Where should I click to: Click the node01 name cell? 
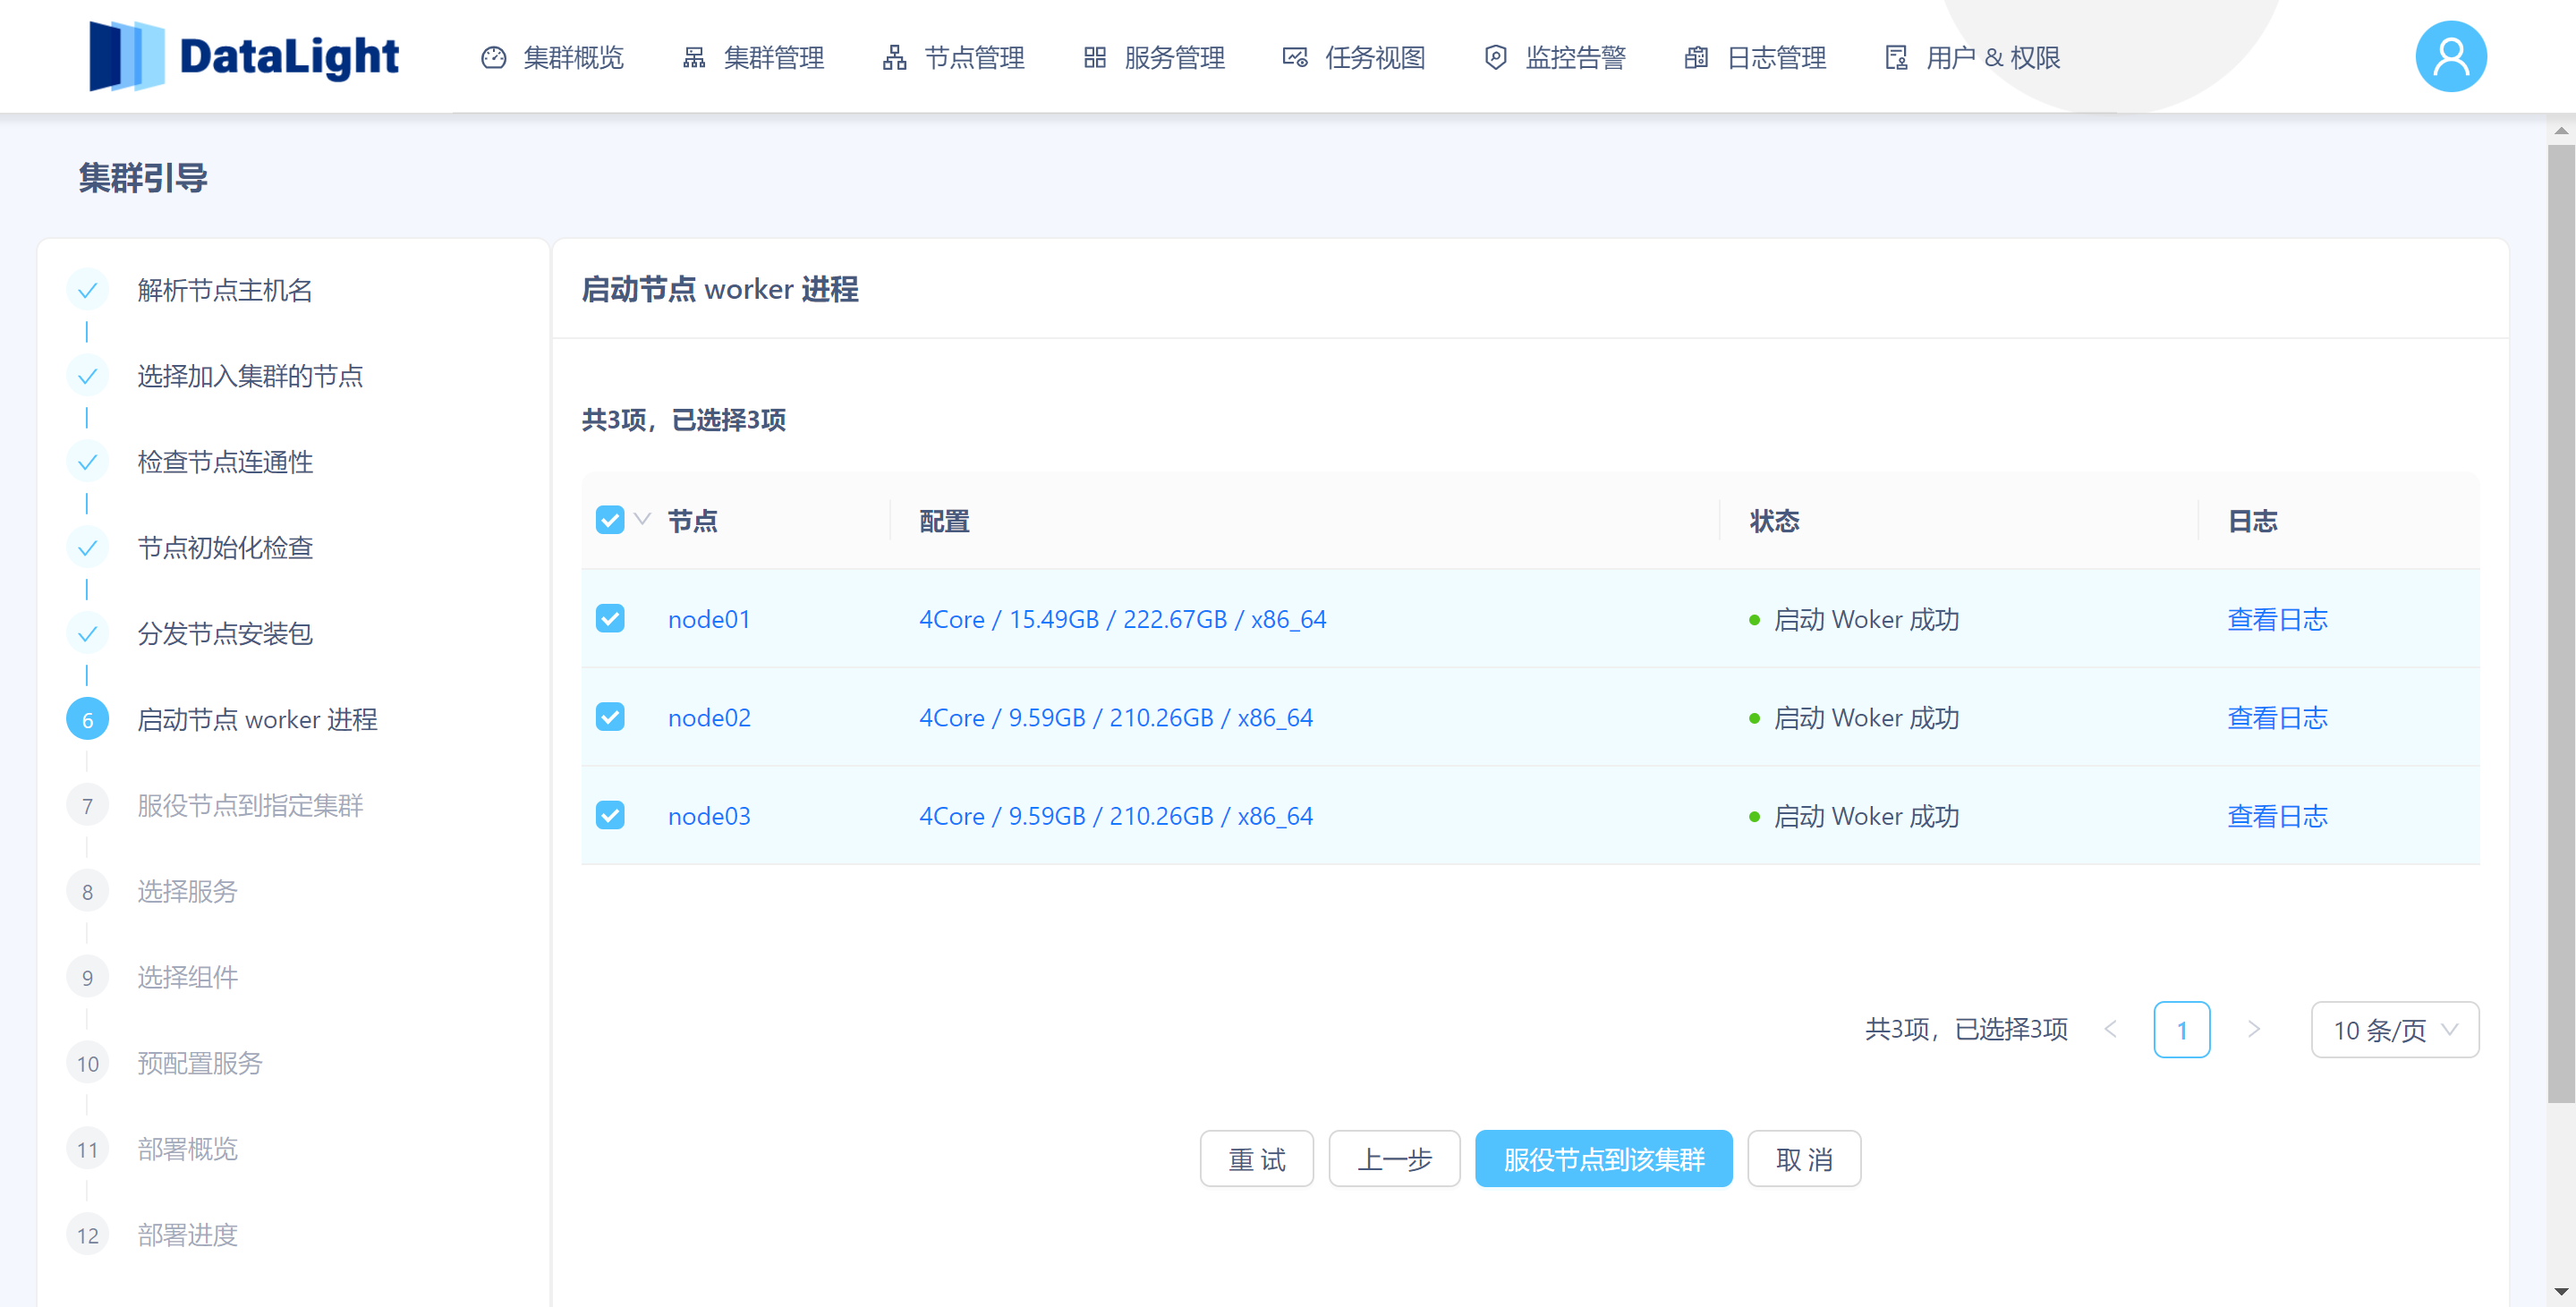709,619
